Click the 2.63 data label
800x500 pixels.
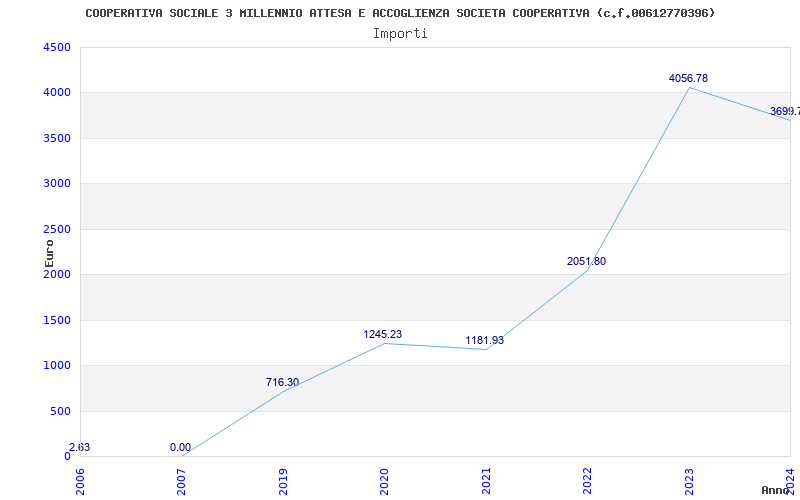click(x=79, y=447)
